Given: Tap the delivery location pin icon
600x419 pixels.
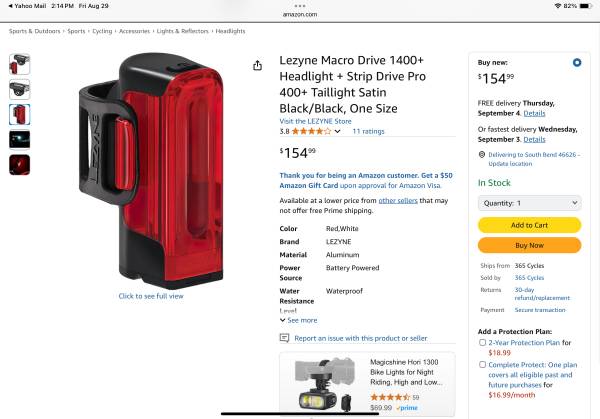Looking at the screenshot, I should click(x=482, y=155).
